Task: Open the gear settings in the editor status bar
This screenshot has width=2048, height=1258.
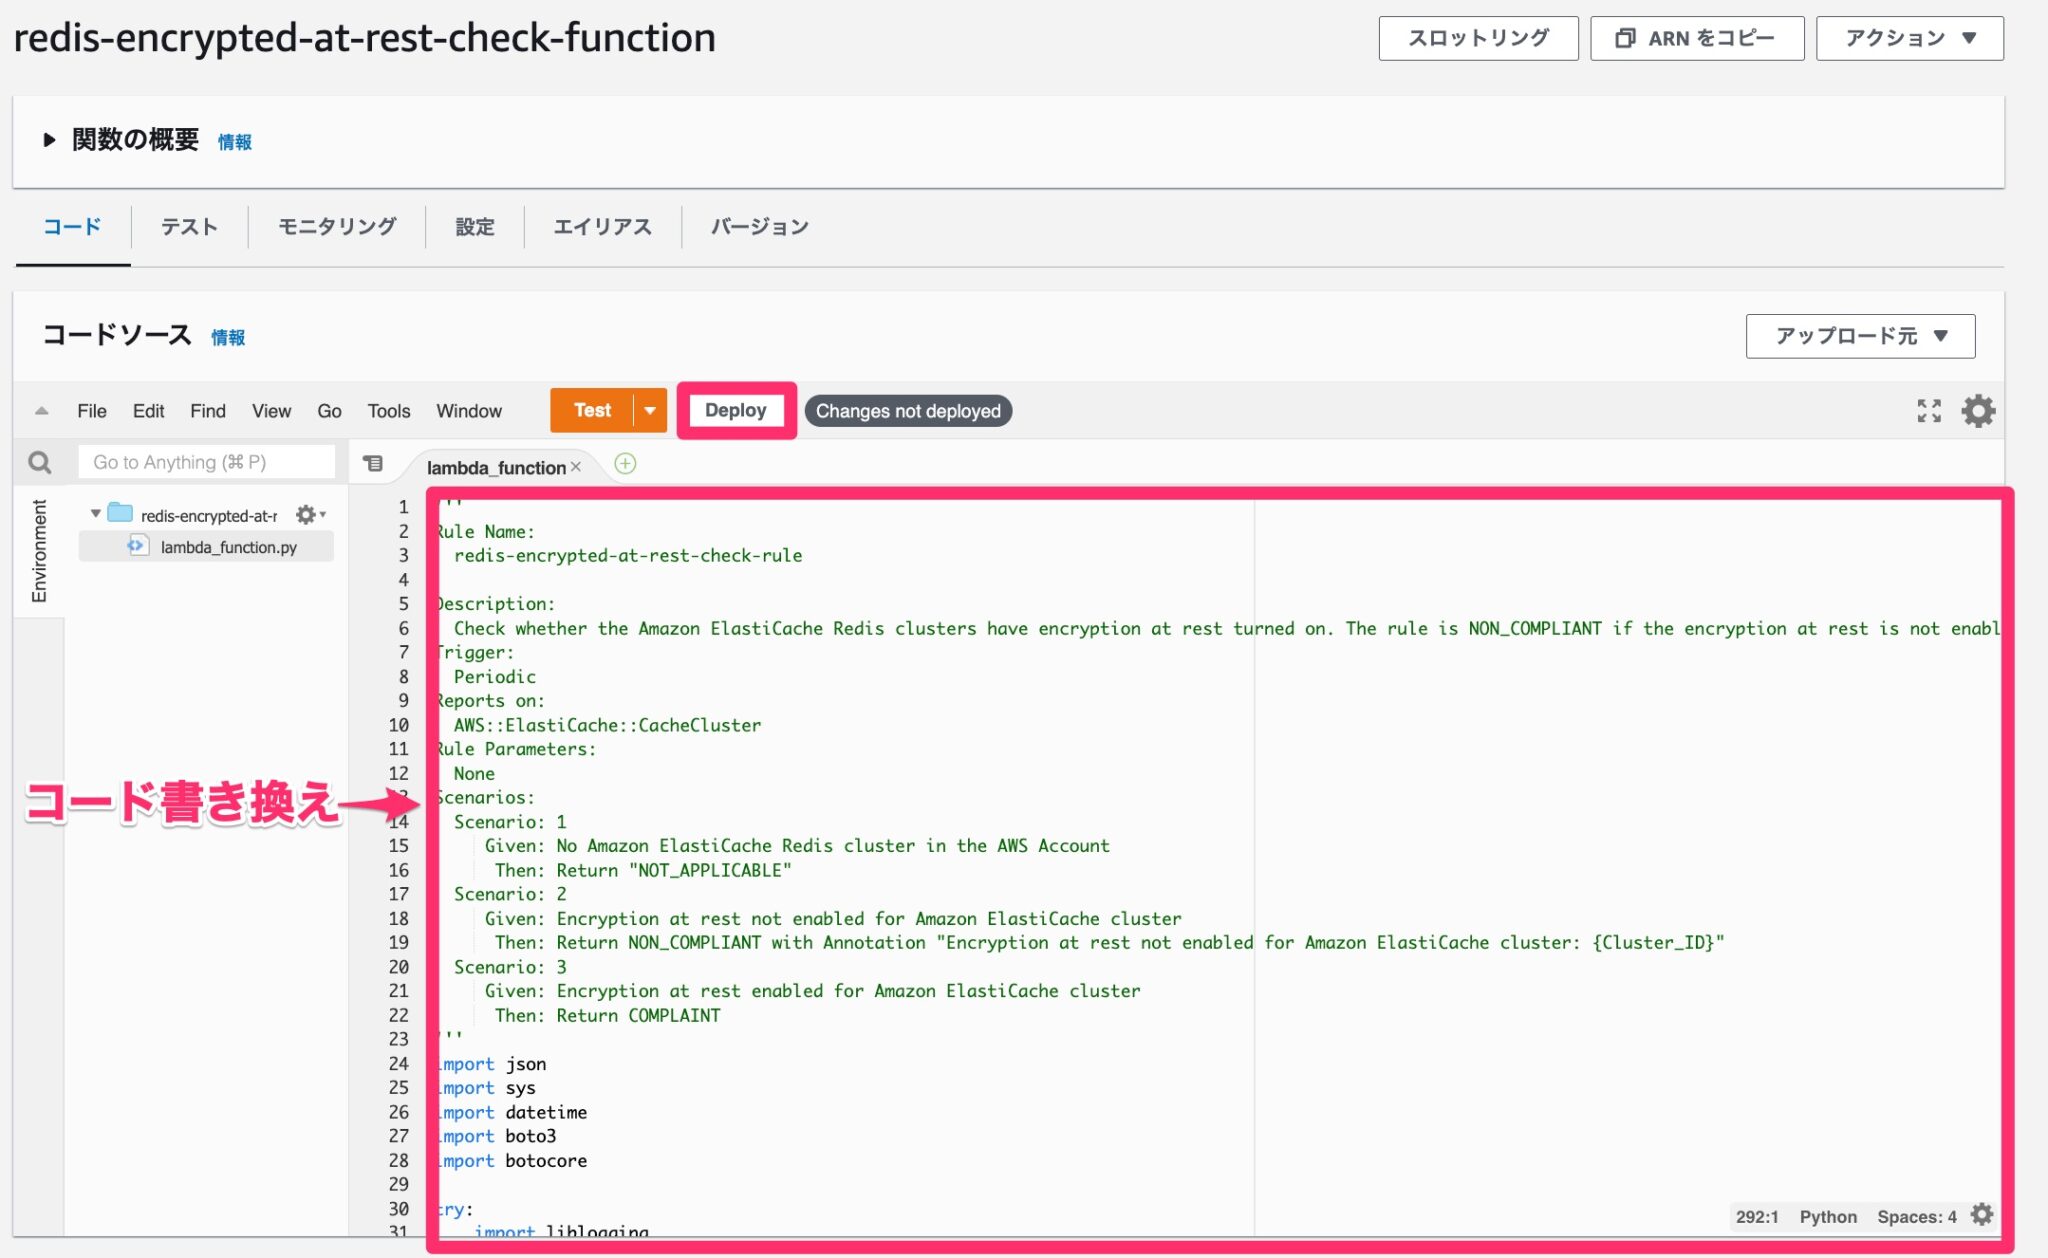Action: tap(1982, 1215)
